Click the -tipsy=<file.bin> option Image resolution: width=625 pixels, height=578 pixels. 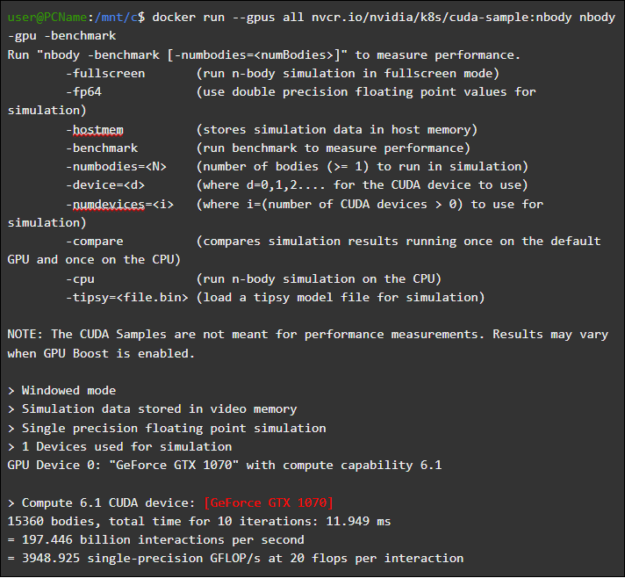(127, 297)
